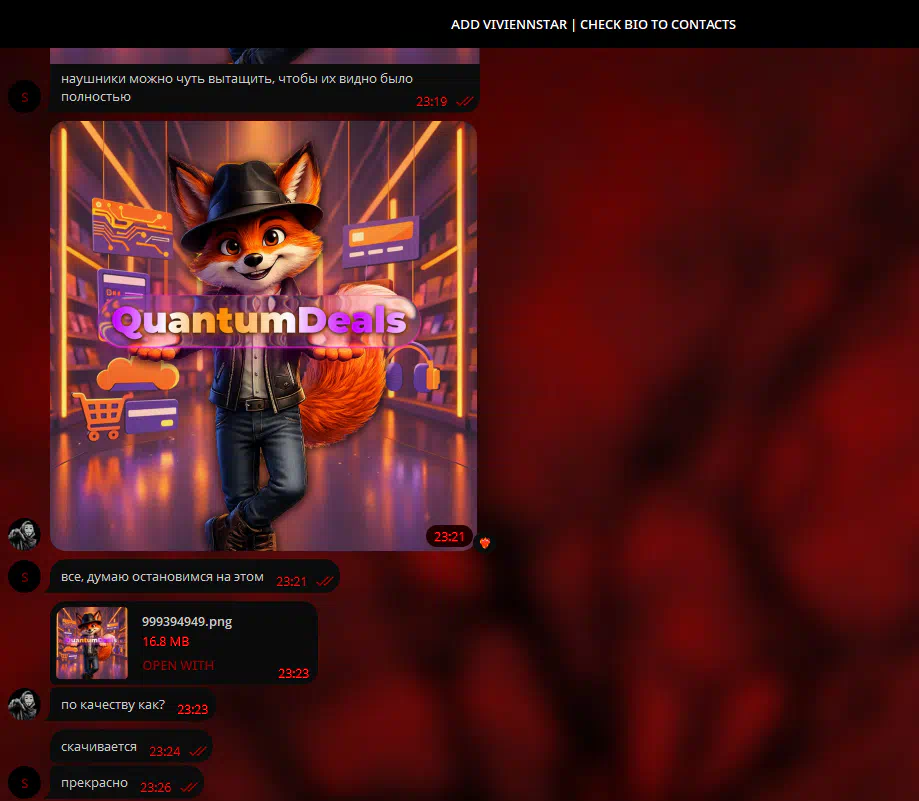Viewport: 919px width, 801px height.
Task: Click the ADD VIVIENNSTAR header banner
Action: (x=593, y=24)
